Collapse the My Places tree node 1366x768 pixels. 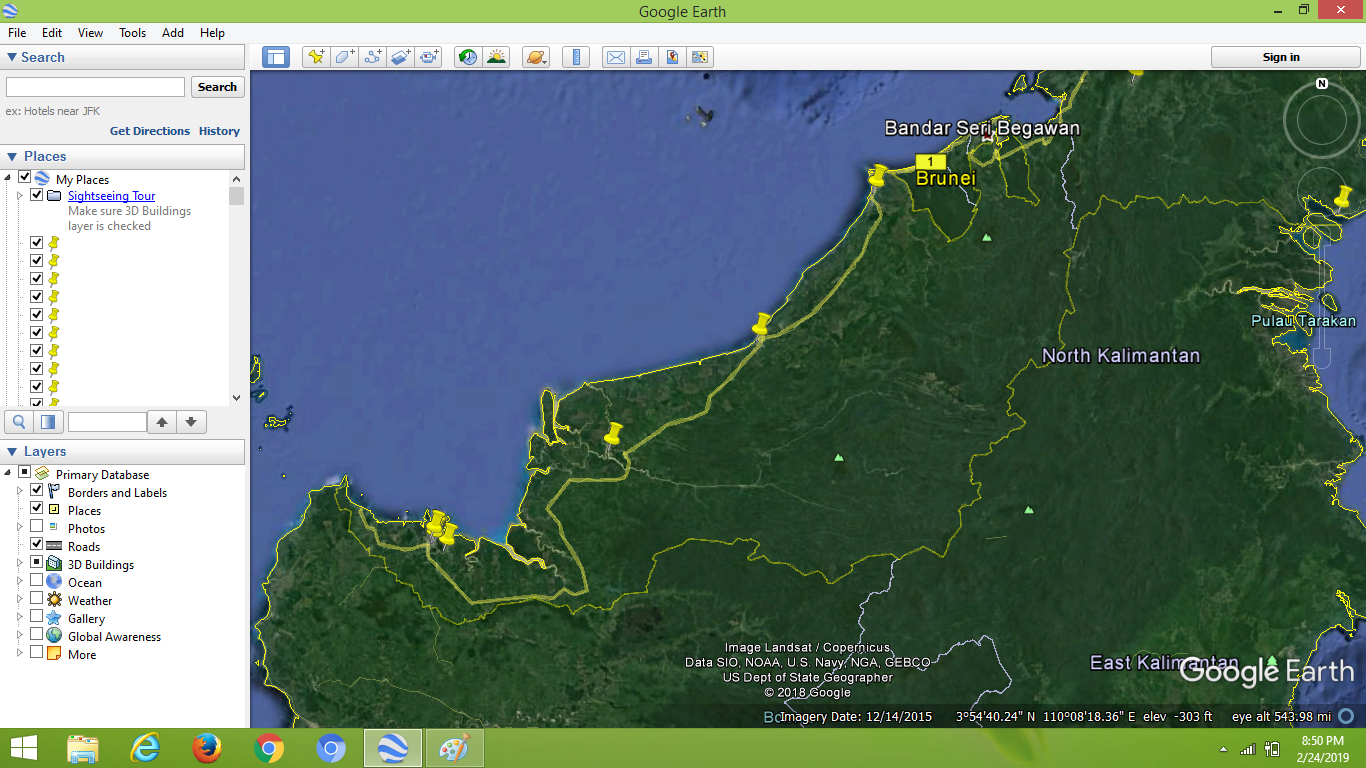pyautogui.click(x=8, y=178)
